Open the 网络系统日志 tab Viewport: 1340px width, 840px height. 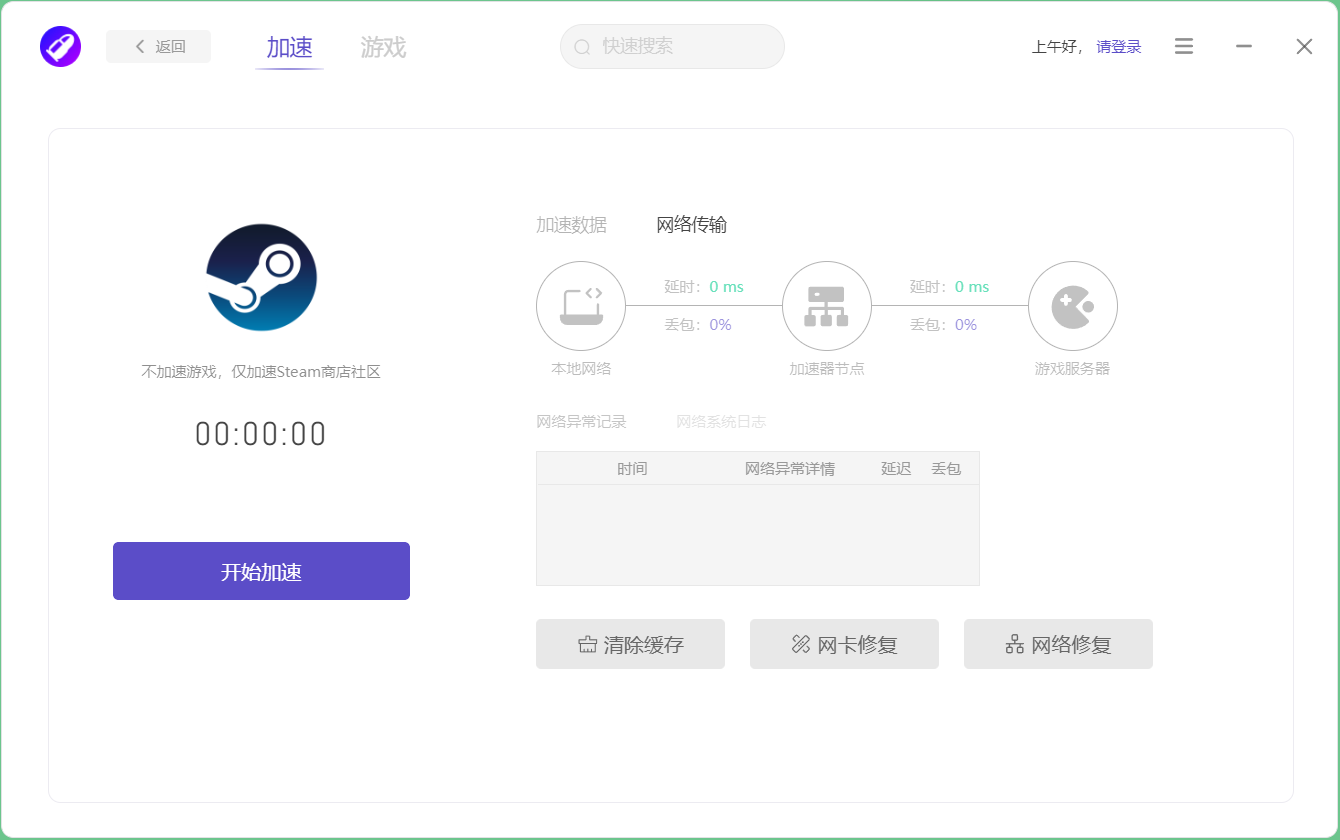(x=721, y=422)
